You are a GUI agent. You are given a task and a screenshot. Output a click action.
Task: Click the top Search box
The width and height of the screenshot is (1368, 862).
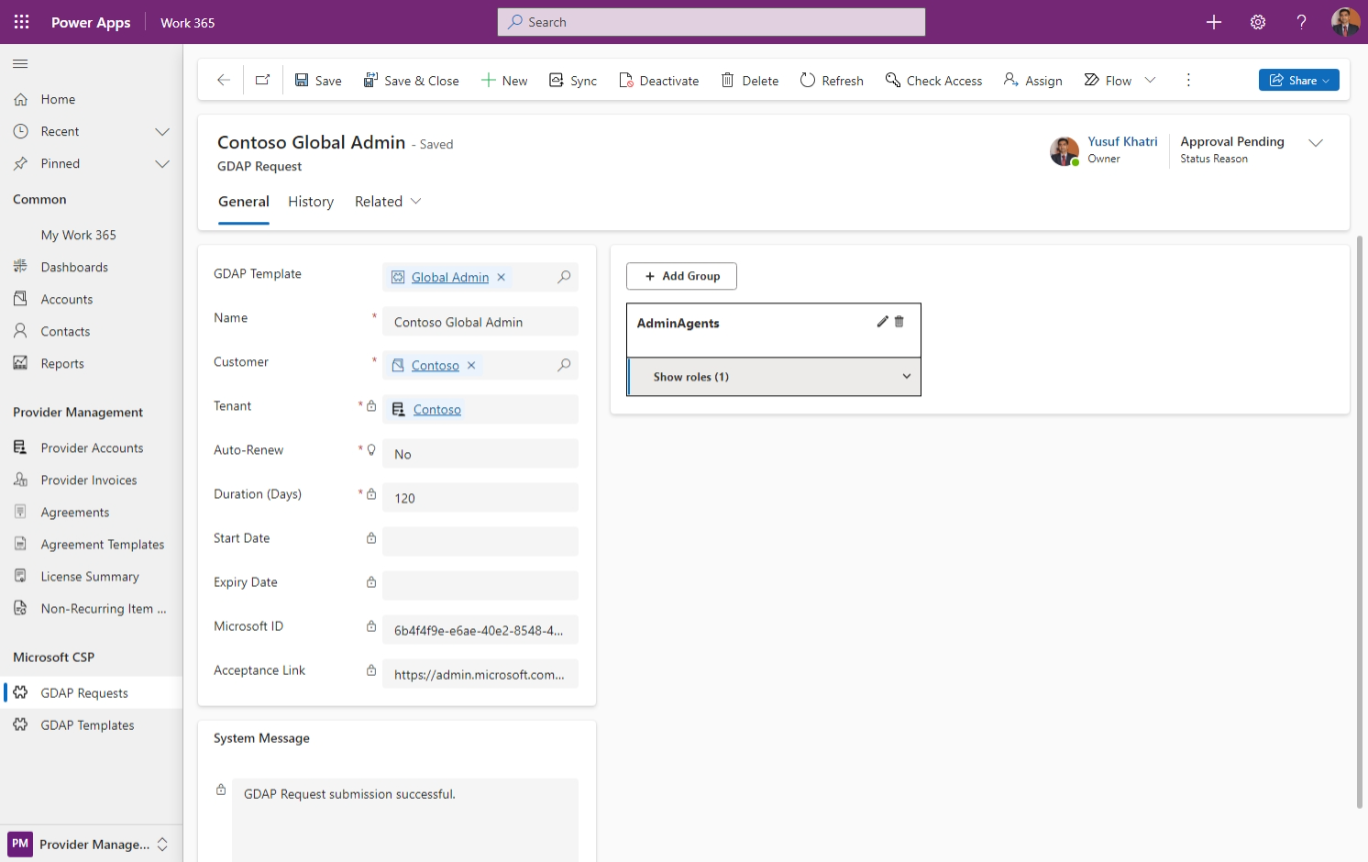[711, 22]
